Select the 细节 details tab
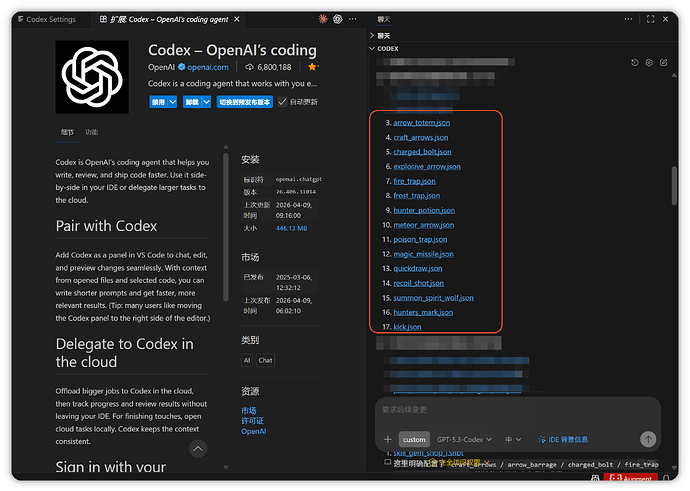 pyautogui.click(x=67, y=132)
